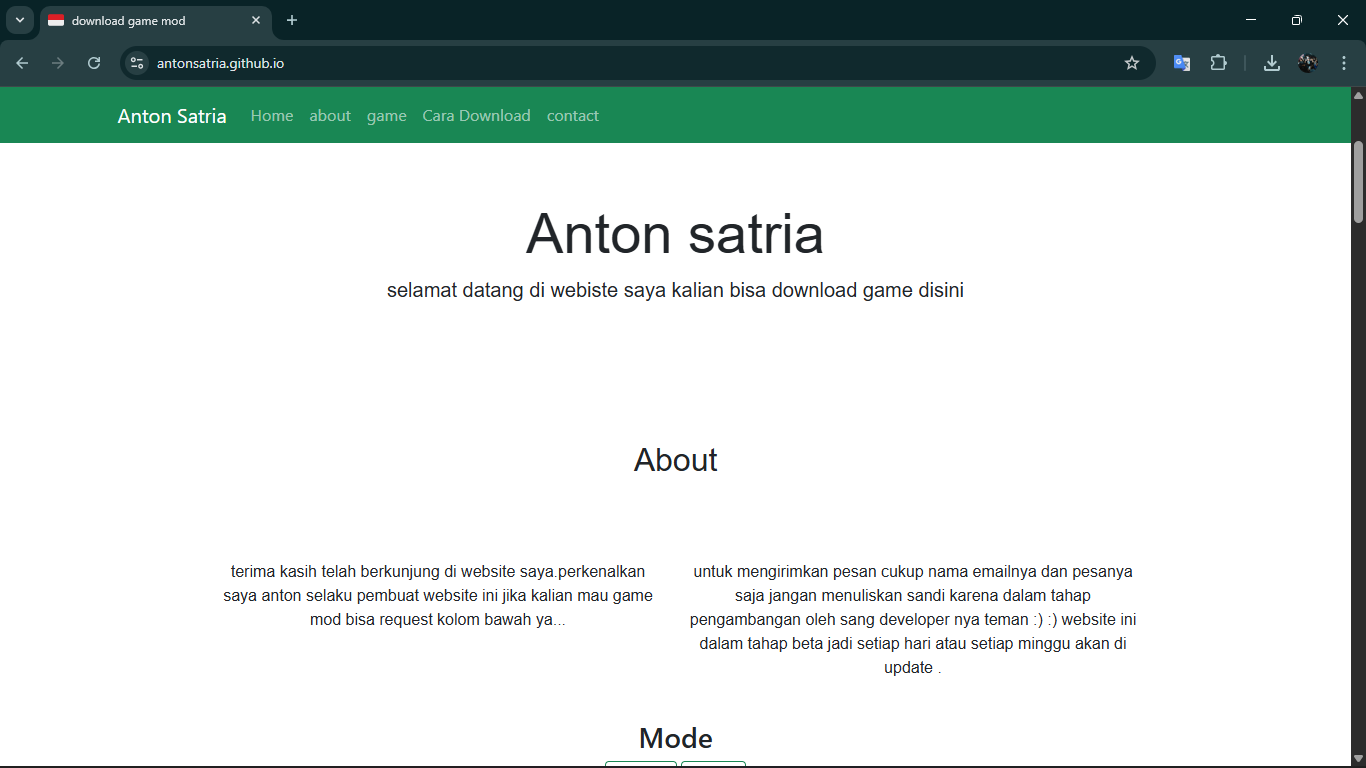Expand the tab search dropdown
This screenshot has height=768, width=1366.
(20, 20)
